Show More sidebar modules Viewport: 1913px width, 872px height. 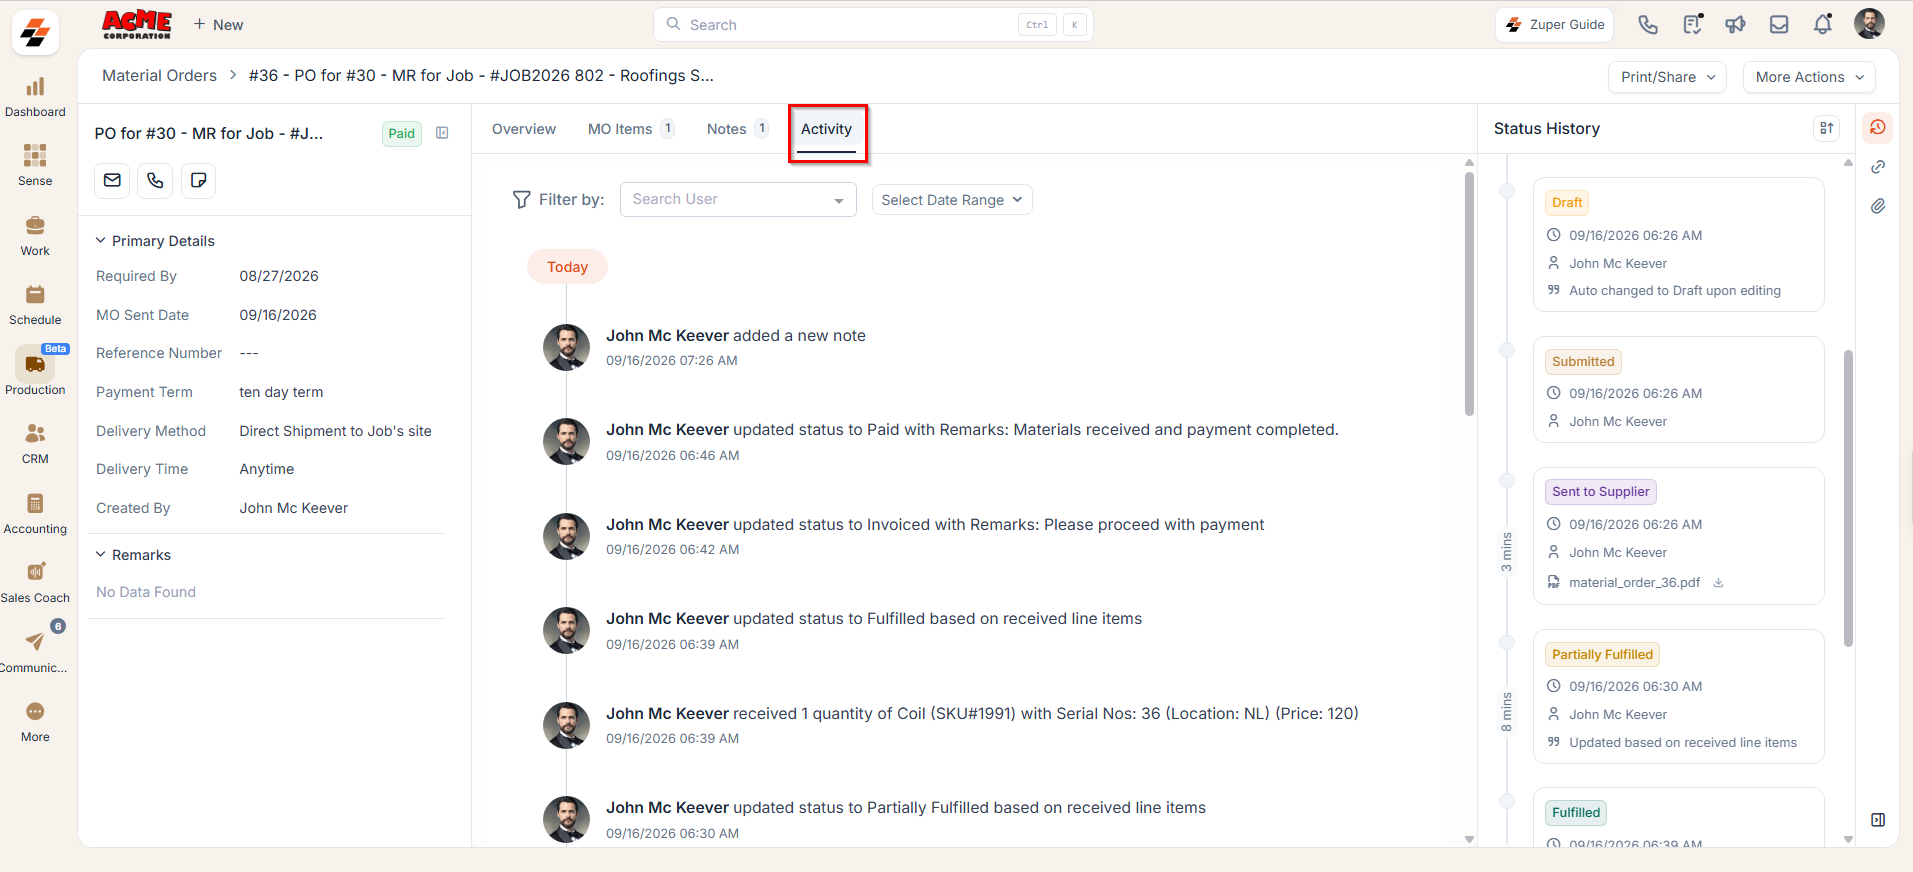(35, 721)
